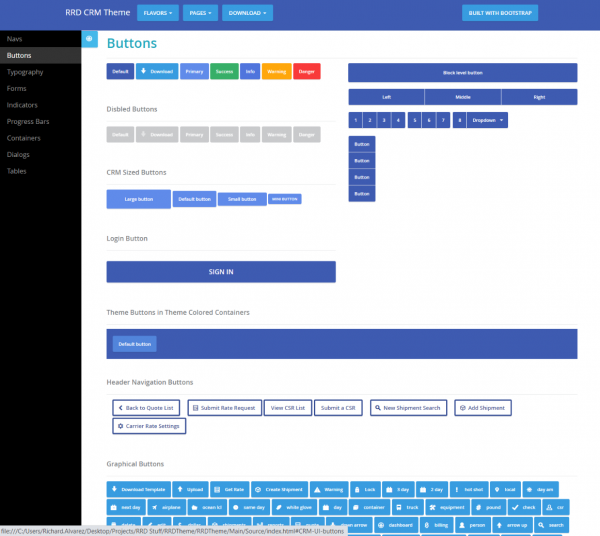Open the Progress Bars sidebar item
This screenshot has width=600, height=536.
click(x=28, y=121)
